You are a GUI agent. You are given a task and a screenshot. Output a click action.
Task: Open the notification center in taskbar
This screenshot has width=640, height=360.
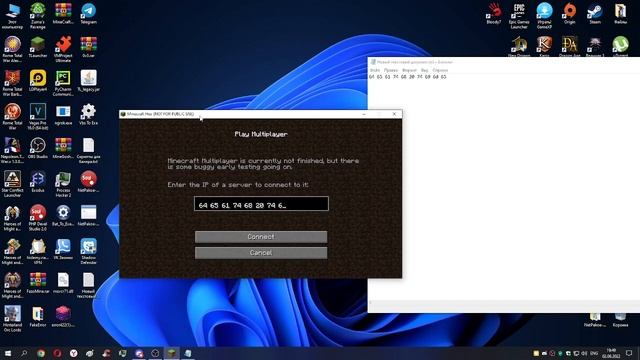coord(629,353)
